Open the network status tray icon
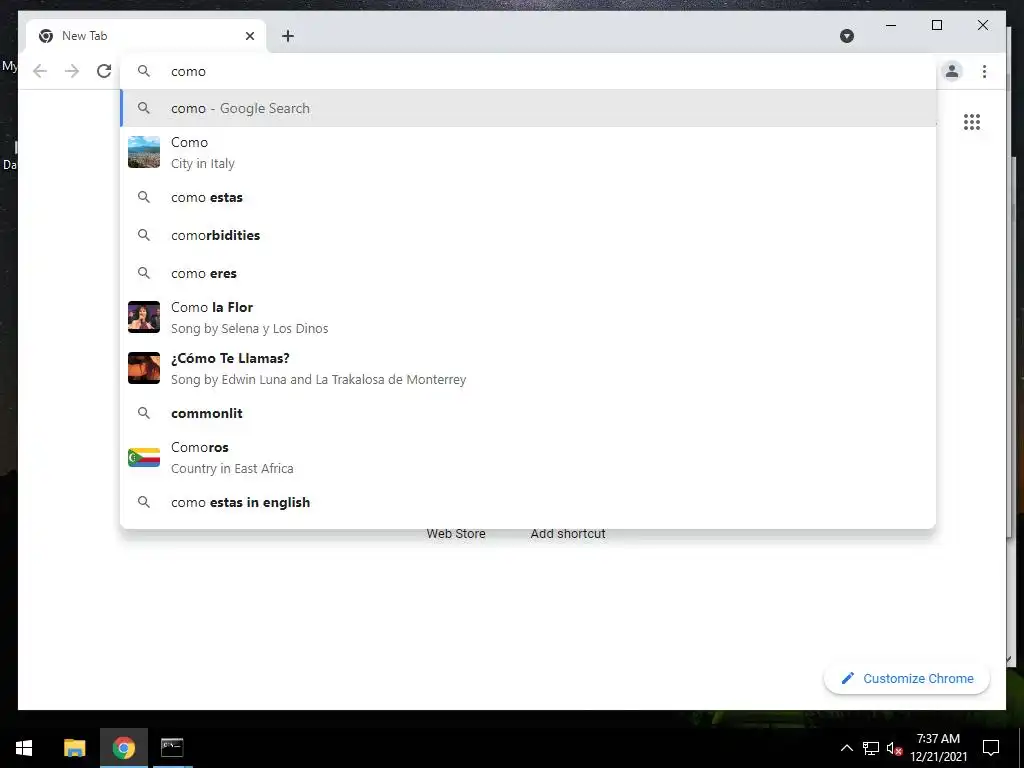The height and width of the screenshot is (768, 1024). 871,748
